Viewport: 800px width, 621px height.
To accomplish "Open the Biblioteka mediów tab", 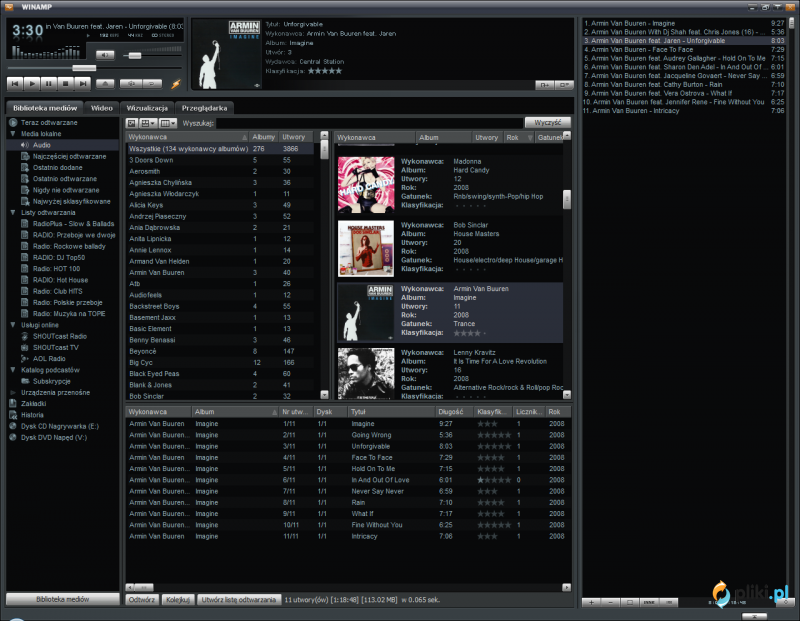I will (45, 108).
